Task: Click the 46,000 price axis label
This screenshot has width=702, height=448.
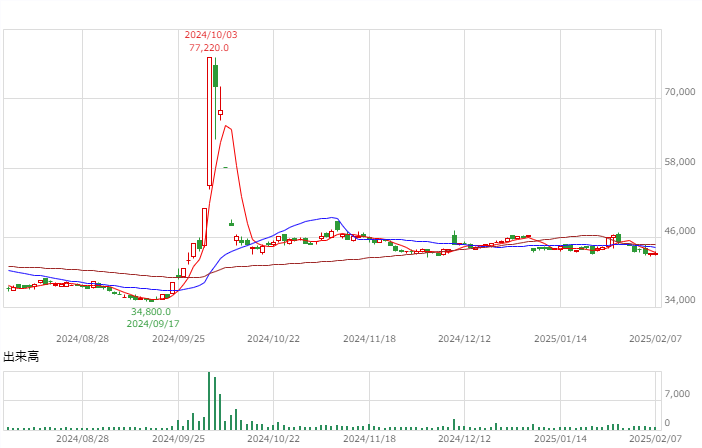Action: [x=680, y=231]
